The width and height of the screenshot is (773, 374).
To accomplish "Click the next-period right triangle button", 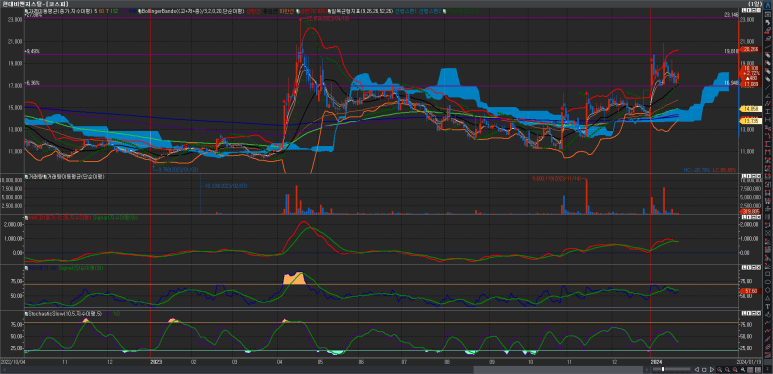I will click(x=712, y=370).
